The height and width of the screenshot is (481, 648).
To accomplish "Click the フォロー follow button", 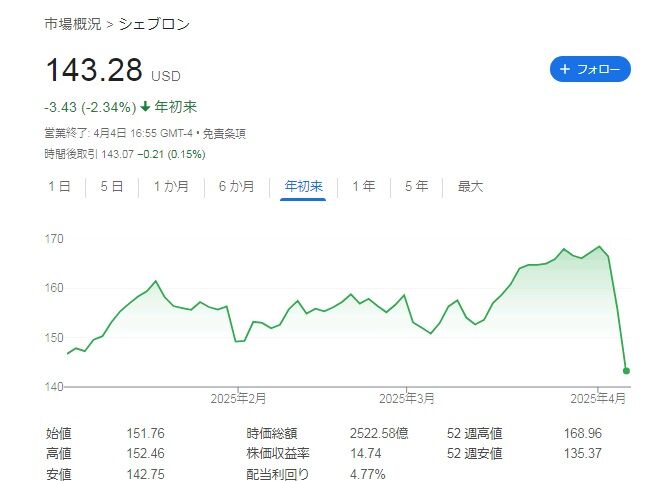I will [590, 69].
